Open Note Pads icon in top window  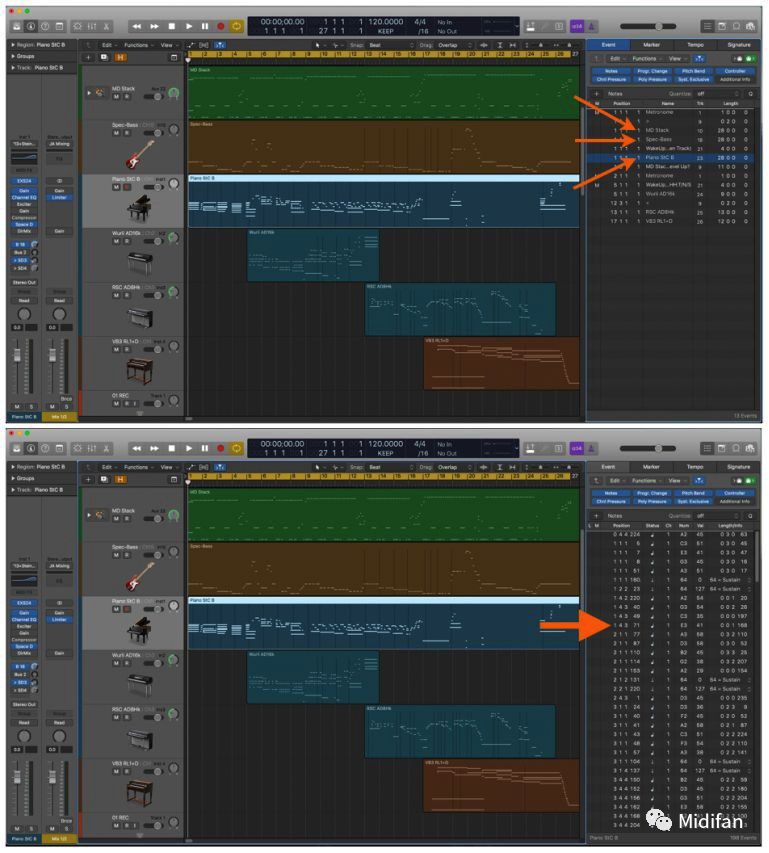pyautogui.click(x=722, y=26)
